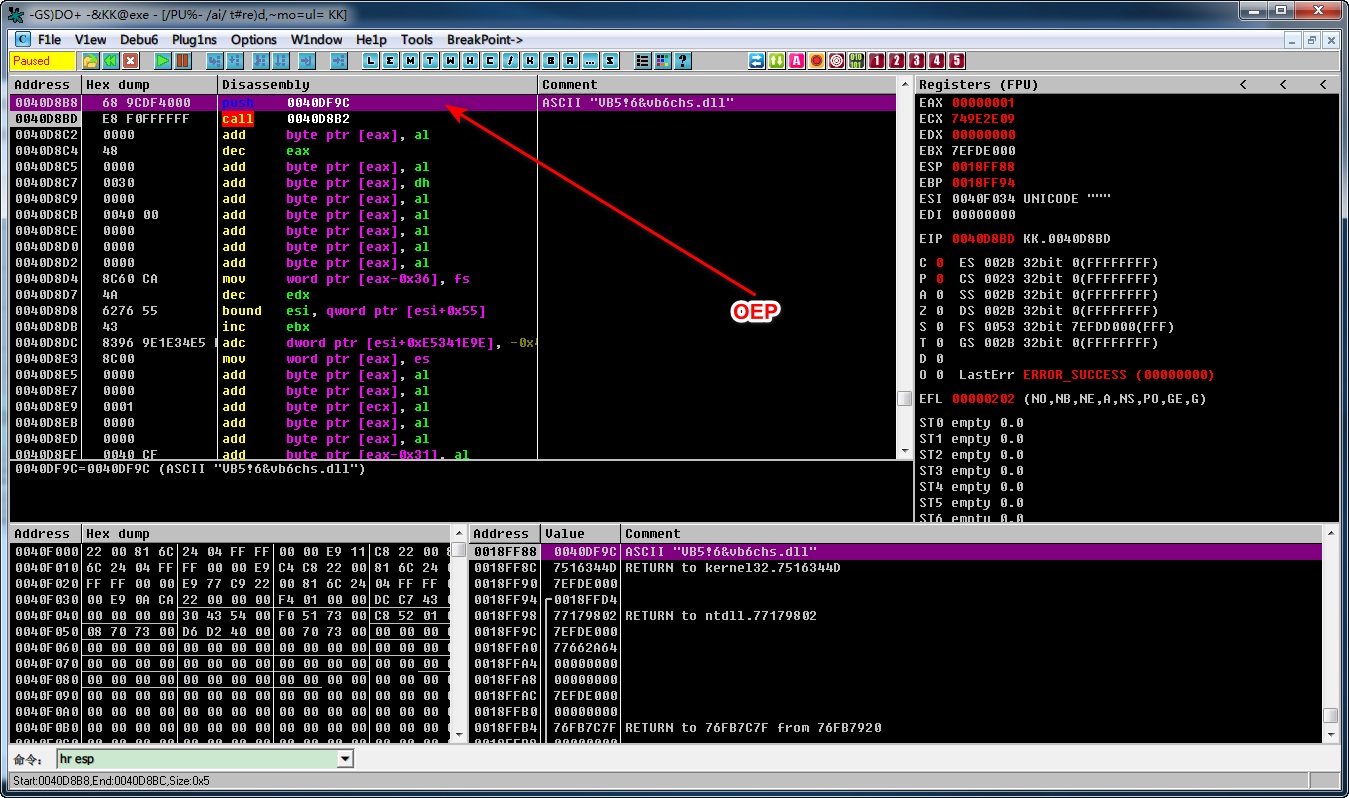Click the Execute till return icon
The width and height of the screenshot is (1349, 798).
pos(306,61)
